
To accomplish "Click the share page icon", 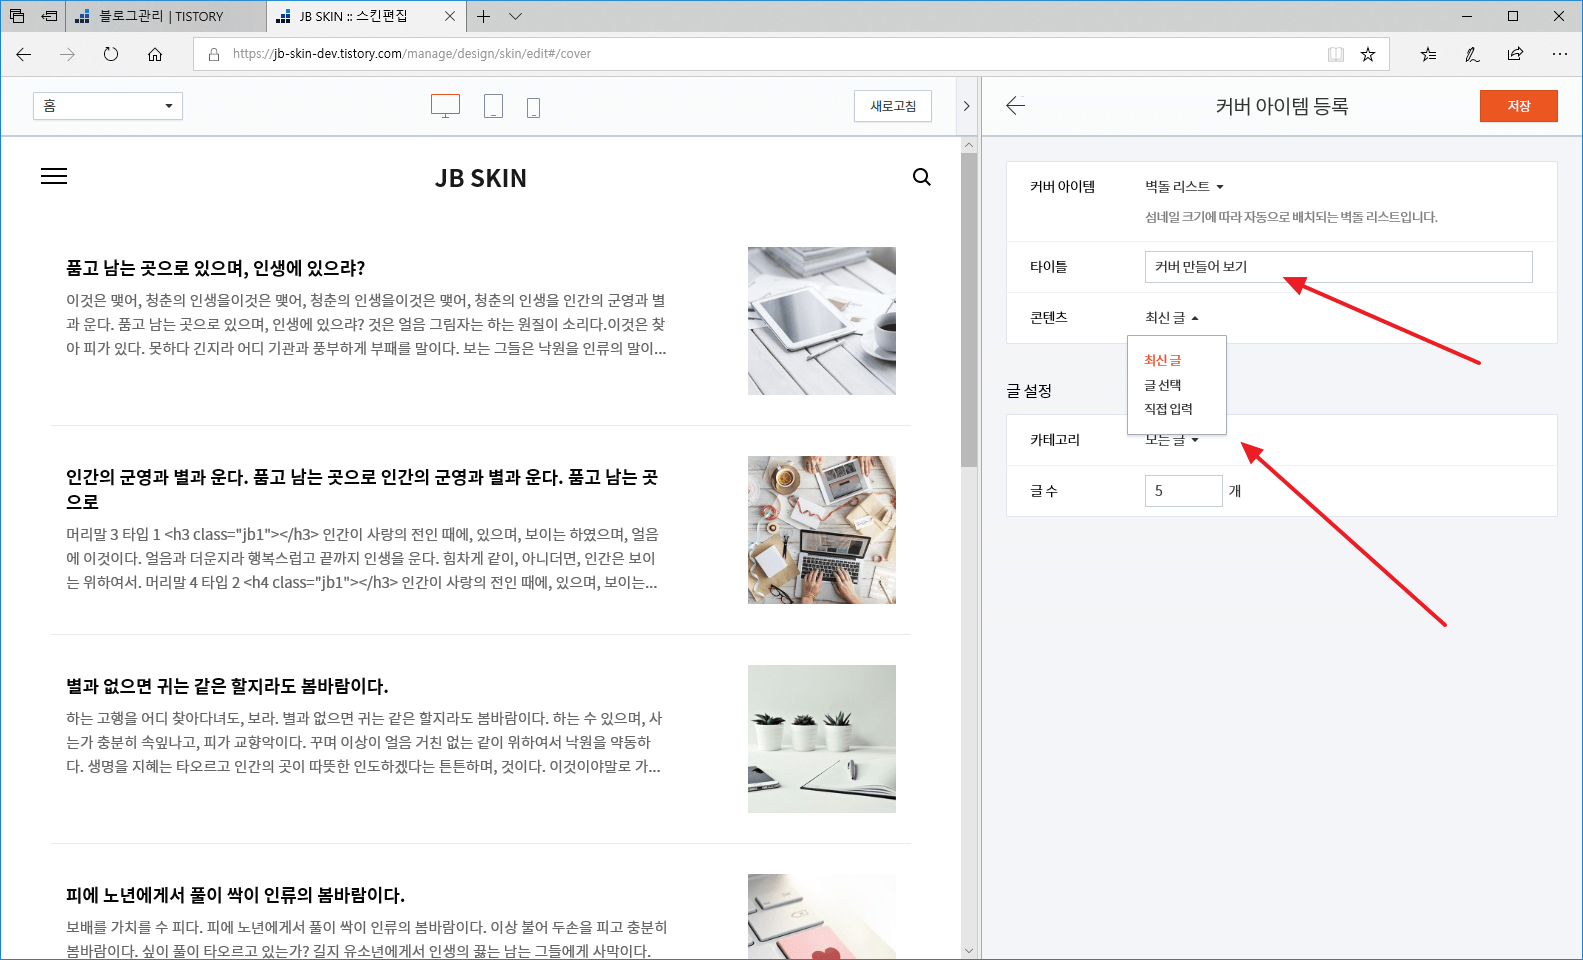I will click(x=1516, y=54).
